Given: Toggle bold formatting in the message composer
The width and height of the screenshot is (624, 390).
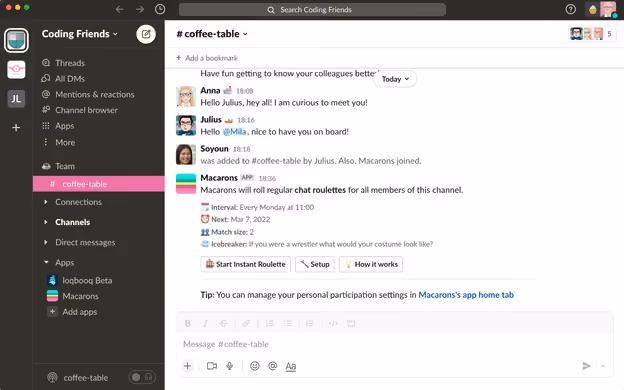Looking at the screenshot, I should coord(187,324).
